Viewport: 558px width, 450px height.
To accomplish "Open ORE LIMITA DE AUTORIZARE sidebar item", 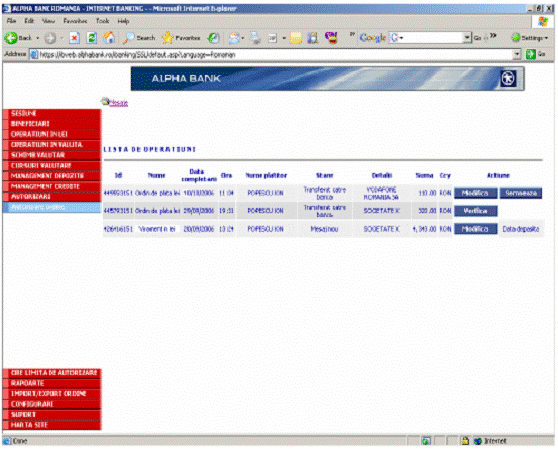I will 52,373.
